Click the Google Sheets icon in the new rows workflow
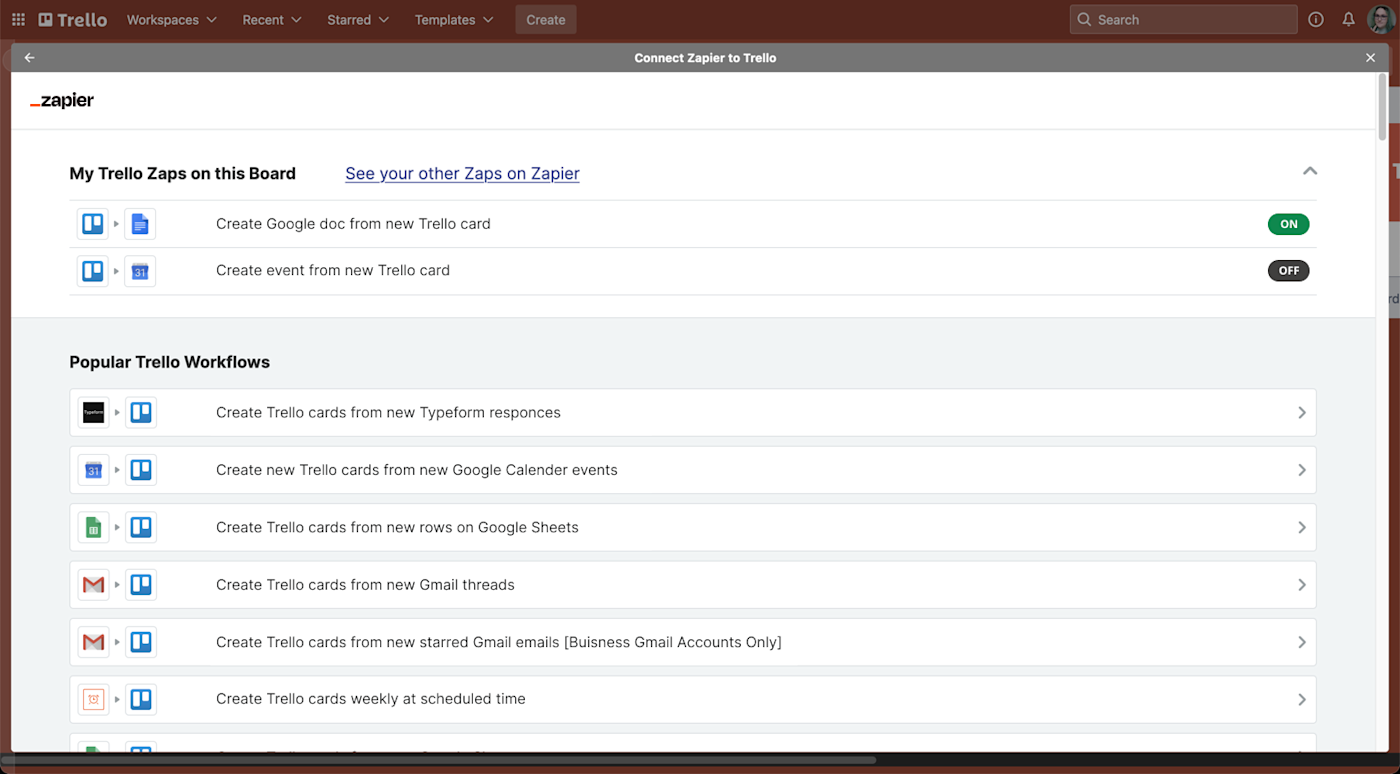Viewport: 1400px width, 774px height. pos(94,527)
